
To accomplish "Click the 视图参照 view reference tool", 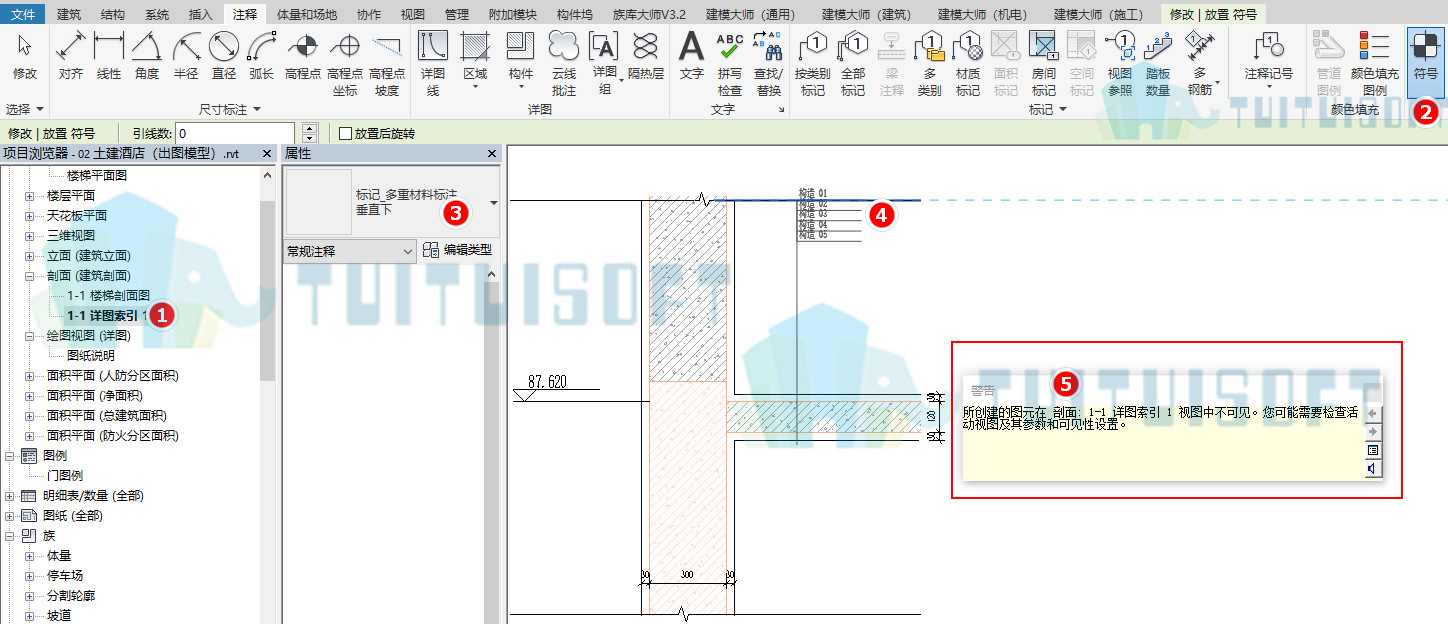I will click(x=1120, y=63).
